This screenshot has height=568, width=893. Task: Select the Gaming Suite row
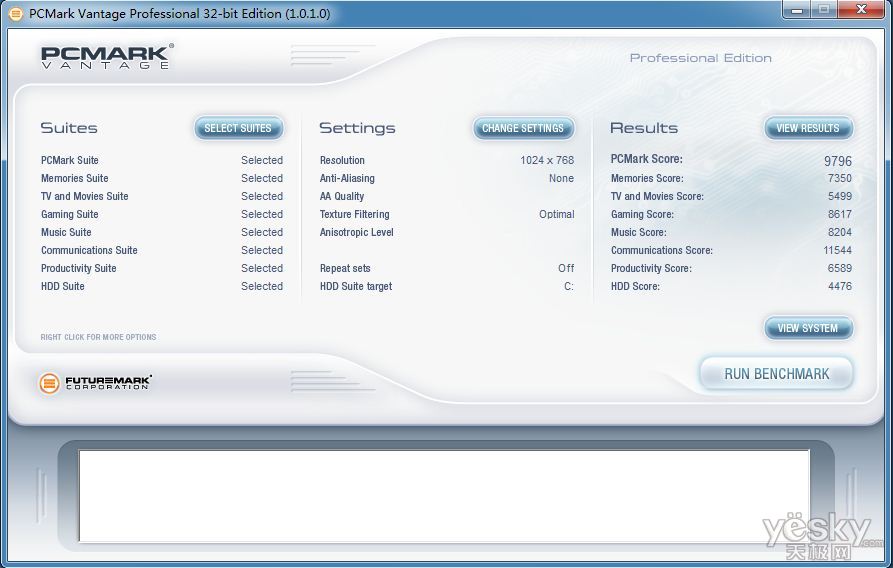(162, 214)
